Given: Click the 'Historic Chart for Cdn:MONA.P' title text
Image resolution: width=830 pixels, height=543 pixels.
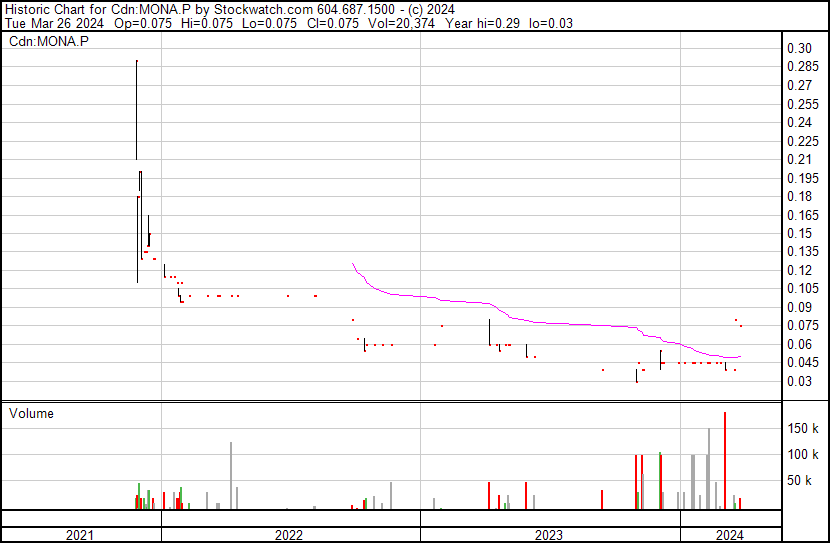Looking at the screenshot, I should tap(98, 10).
